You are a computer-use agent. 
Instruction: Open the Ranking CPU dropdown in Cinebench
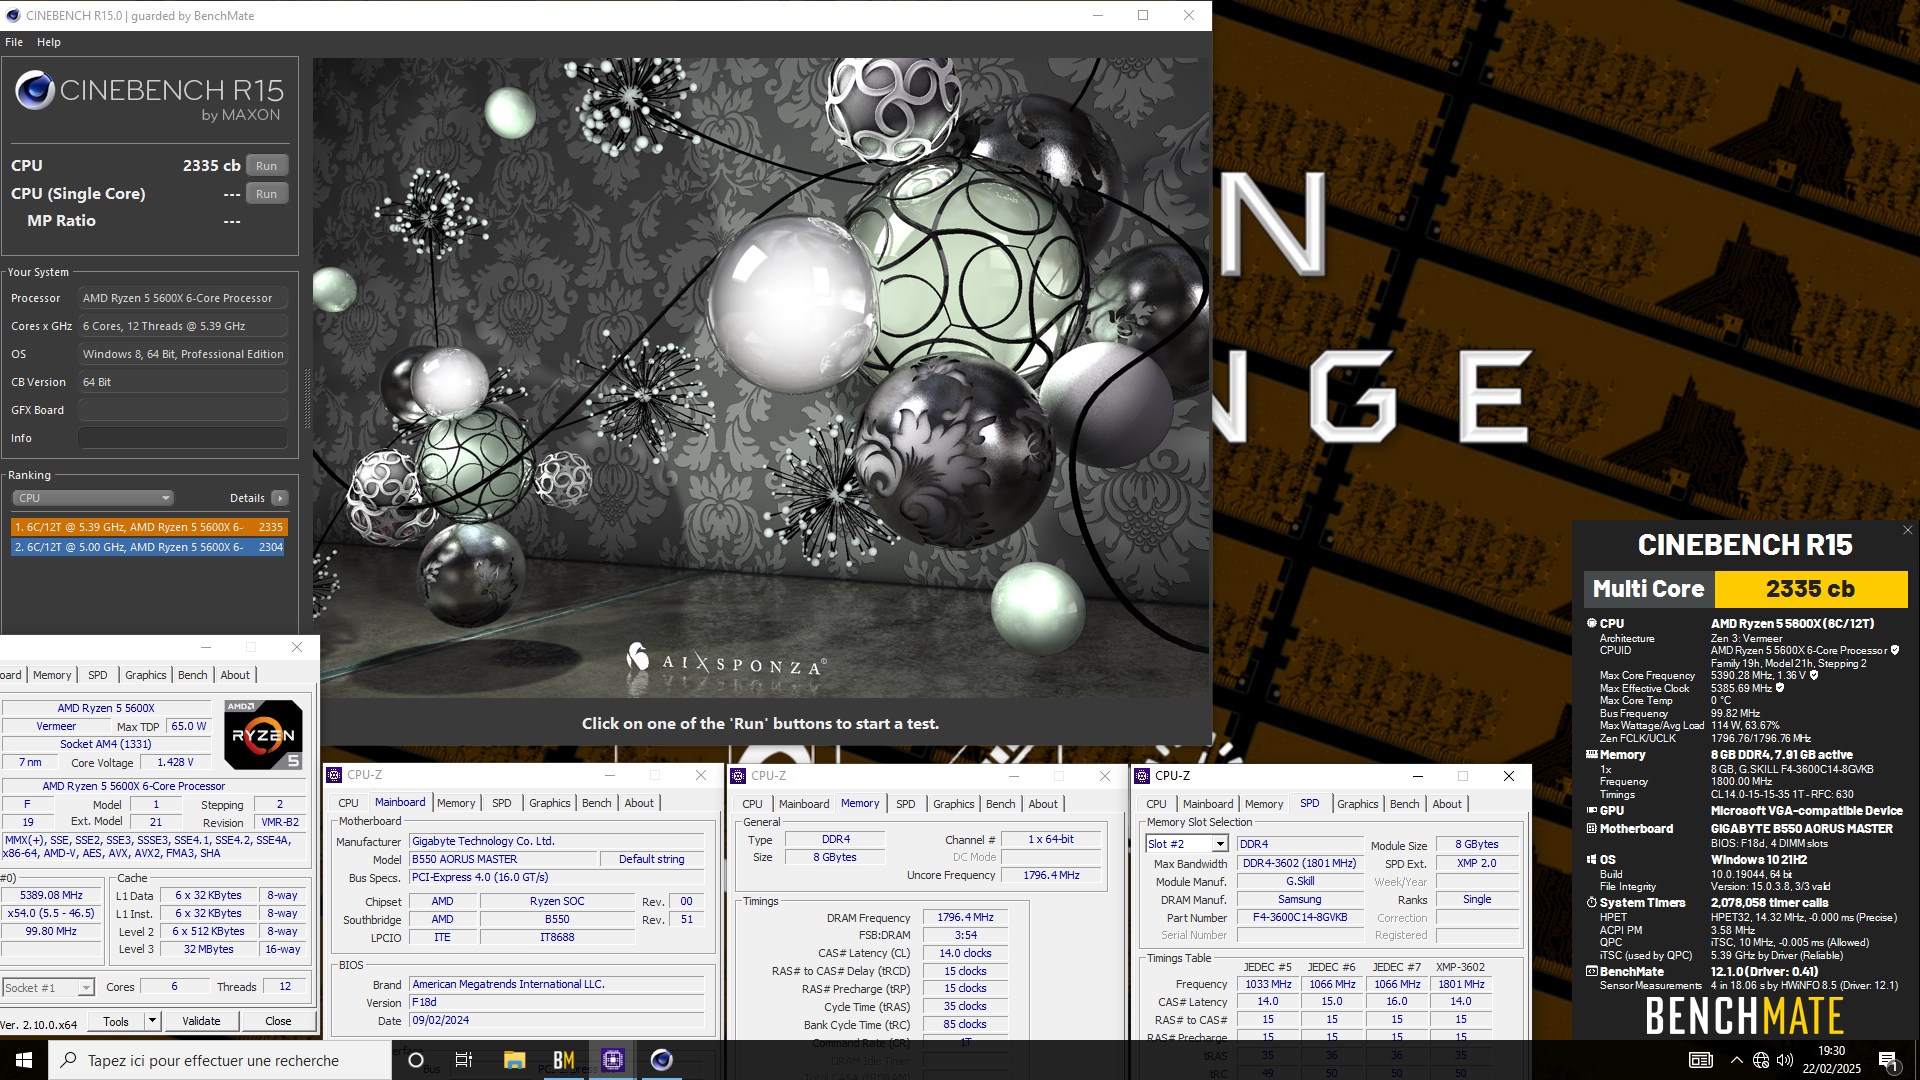(x=93, y=498)
